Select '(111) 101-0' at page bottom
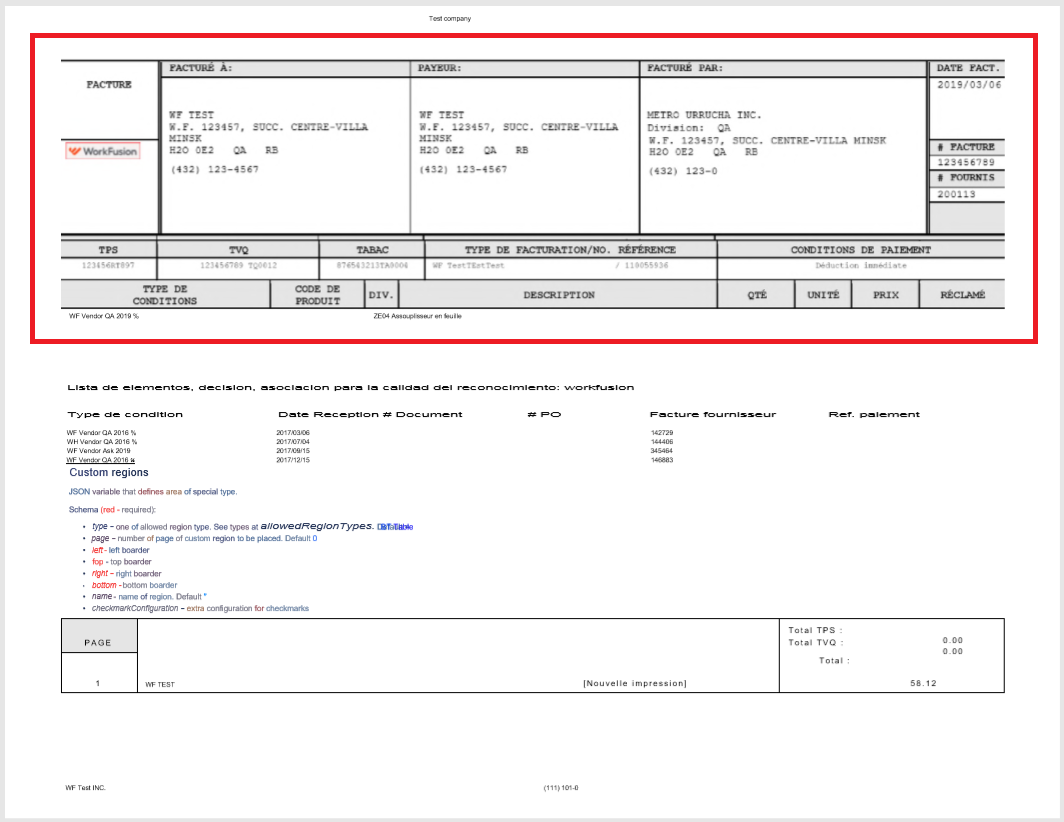The width and height of the screenshot is (1064, 822). point(560,788)
